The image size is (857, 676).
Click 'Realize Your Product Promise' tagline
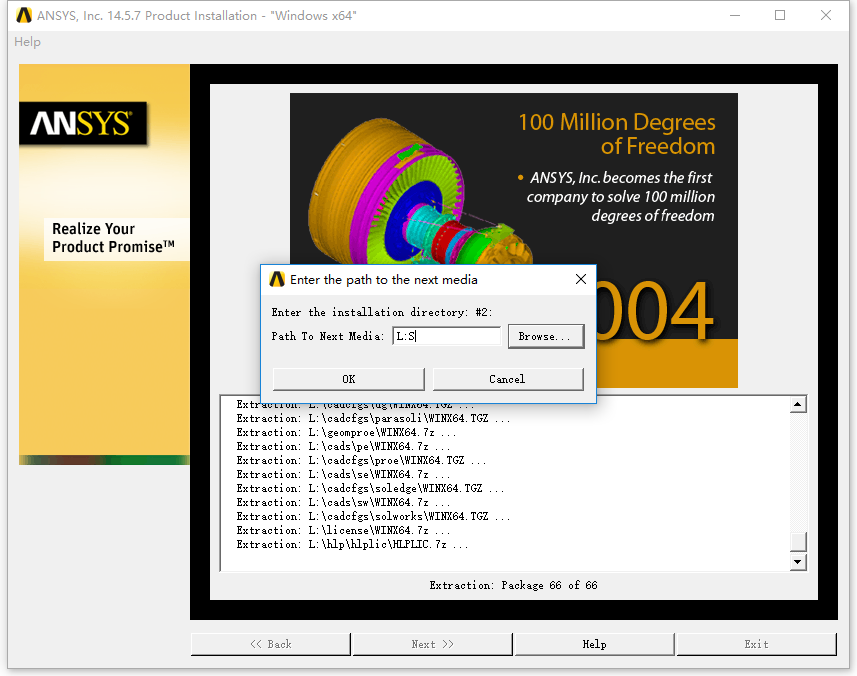[x=114, y=238]
